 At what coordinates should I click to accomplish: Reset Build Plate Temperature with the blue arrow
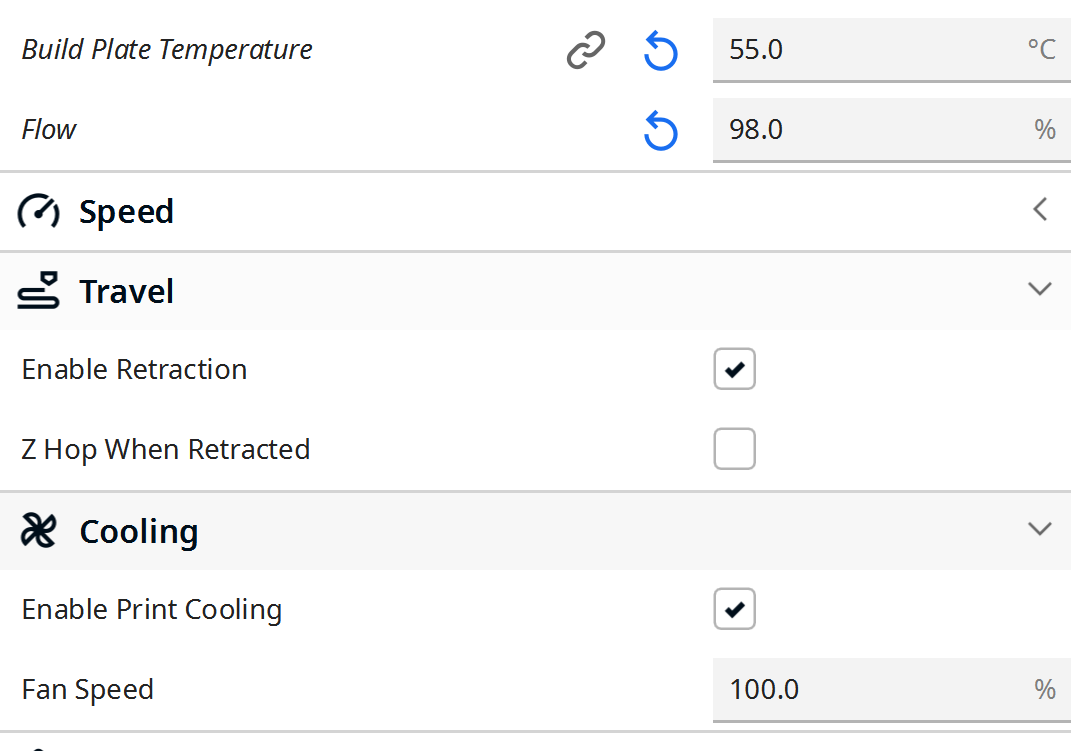[660, 50]
